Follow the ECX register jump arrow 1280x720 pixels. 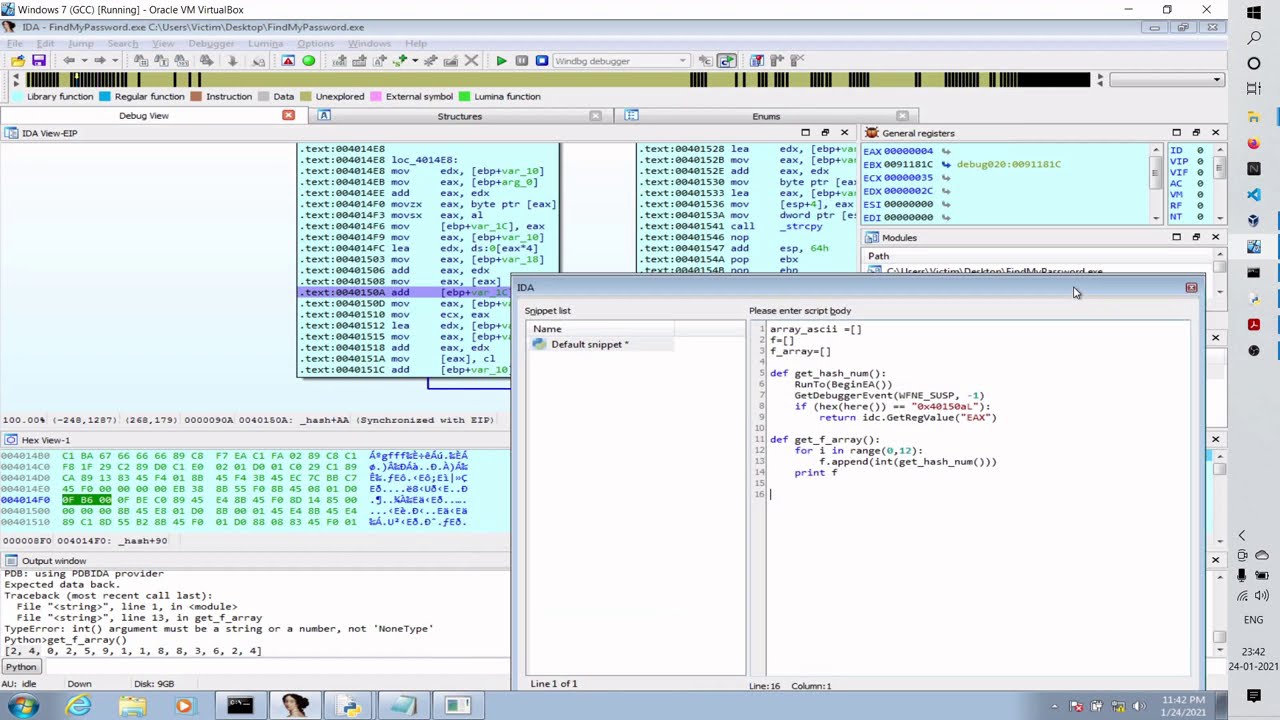[x=946, y=178]
